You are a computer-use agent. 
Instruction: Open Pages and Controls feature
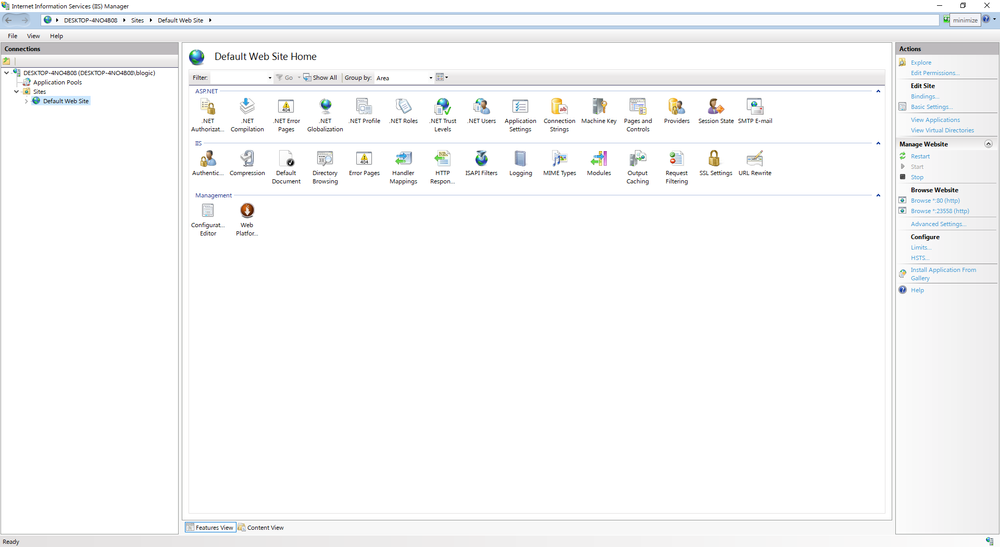[638, 115]
